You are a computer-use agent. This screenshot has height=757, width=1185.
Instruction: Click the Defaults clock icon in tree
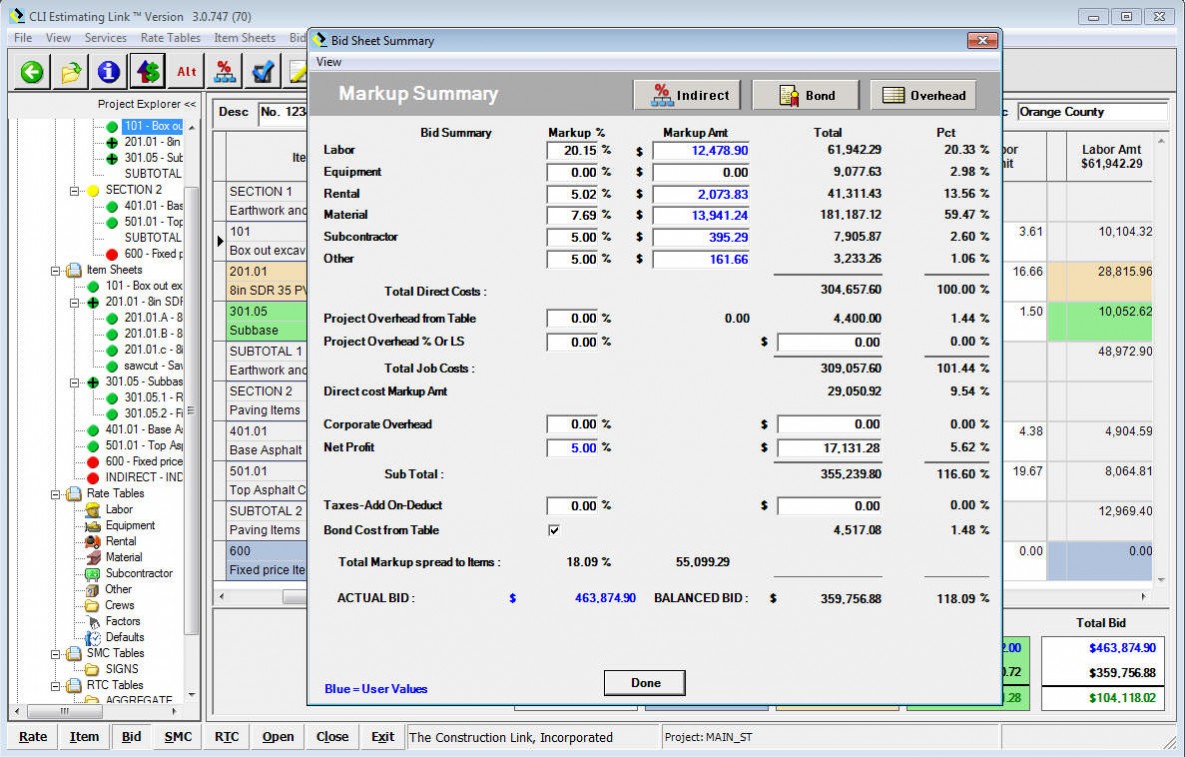pyautogui.click(x=93, y=637)
